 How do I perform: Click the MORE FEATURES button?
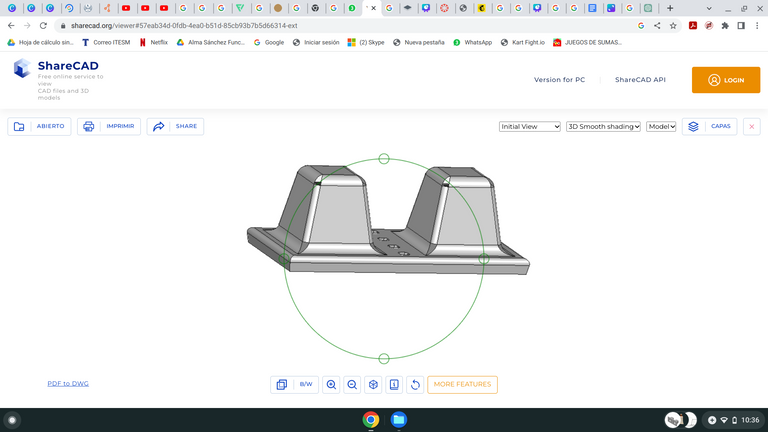point(462,384)
